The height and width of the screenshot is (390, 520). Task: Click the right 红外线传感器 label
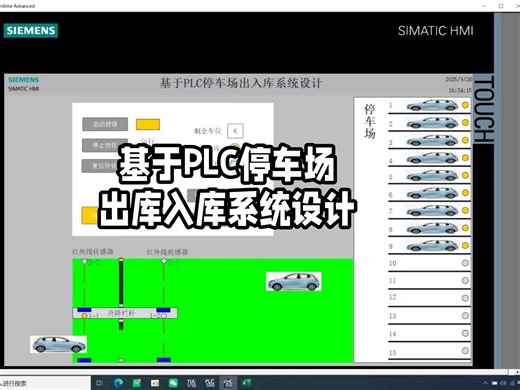pyautogui.click(x=167, y=252)
